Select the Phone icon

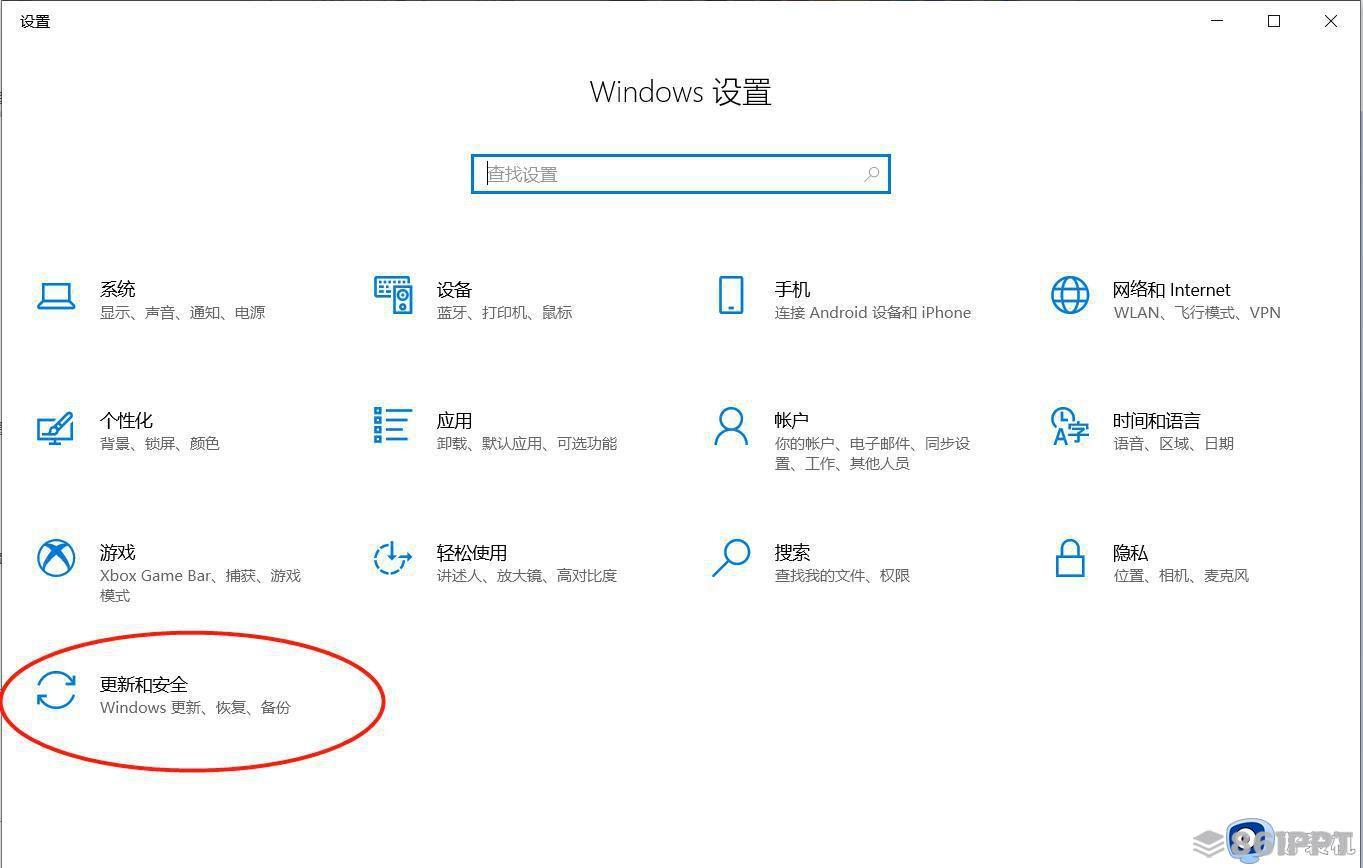click(x=731, y=295)
